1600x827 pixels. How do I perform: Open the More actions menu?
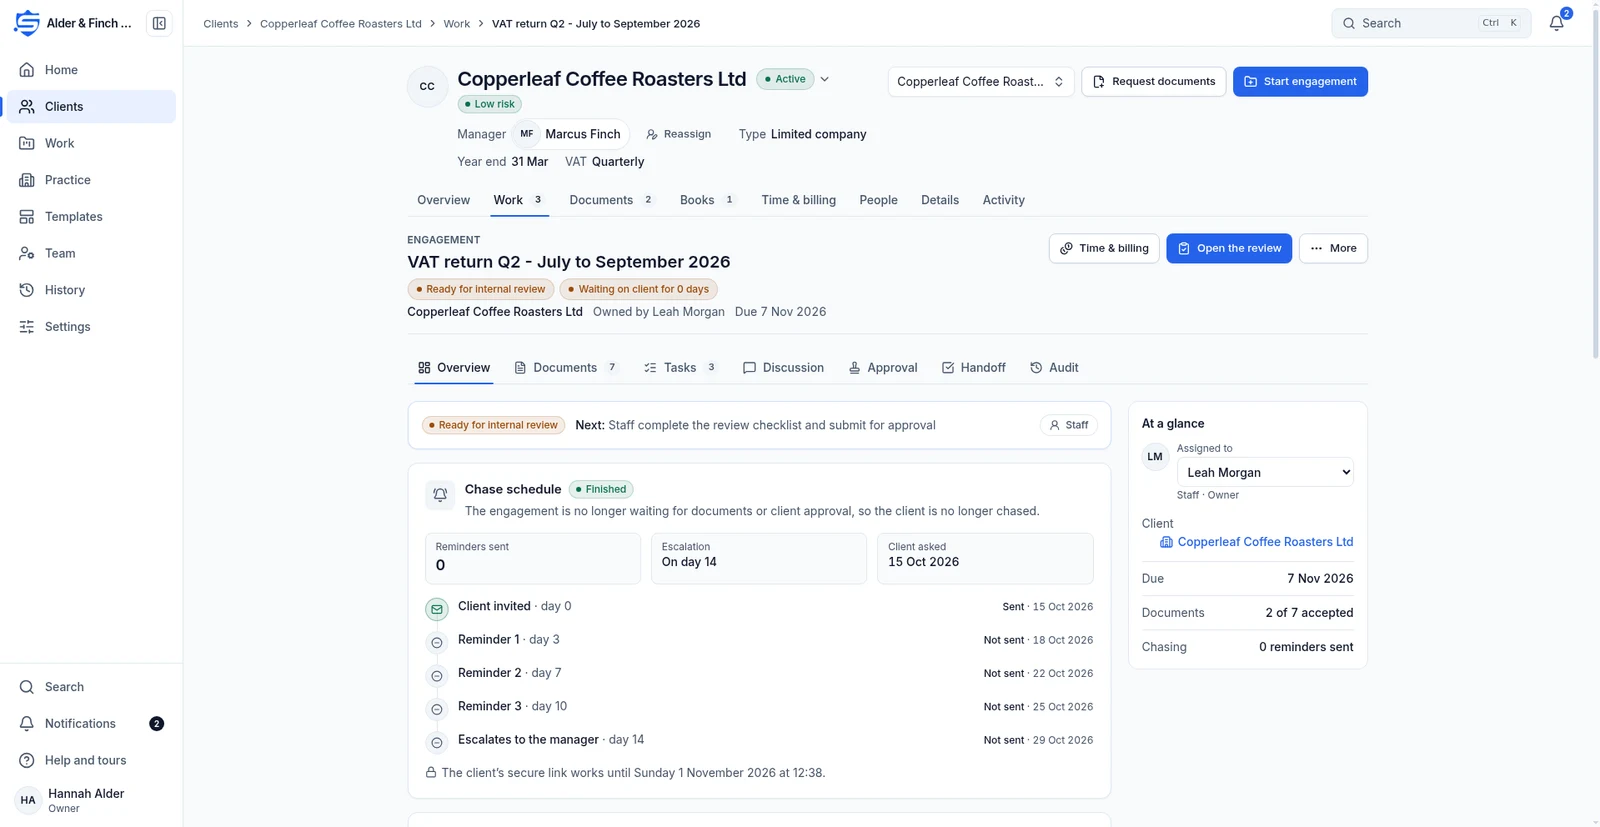coord(1333,248)
